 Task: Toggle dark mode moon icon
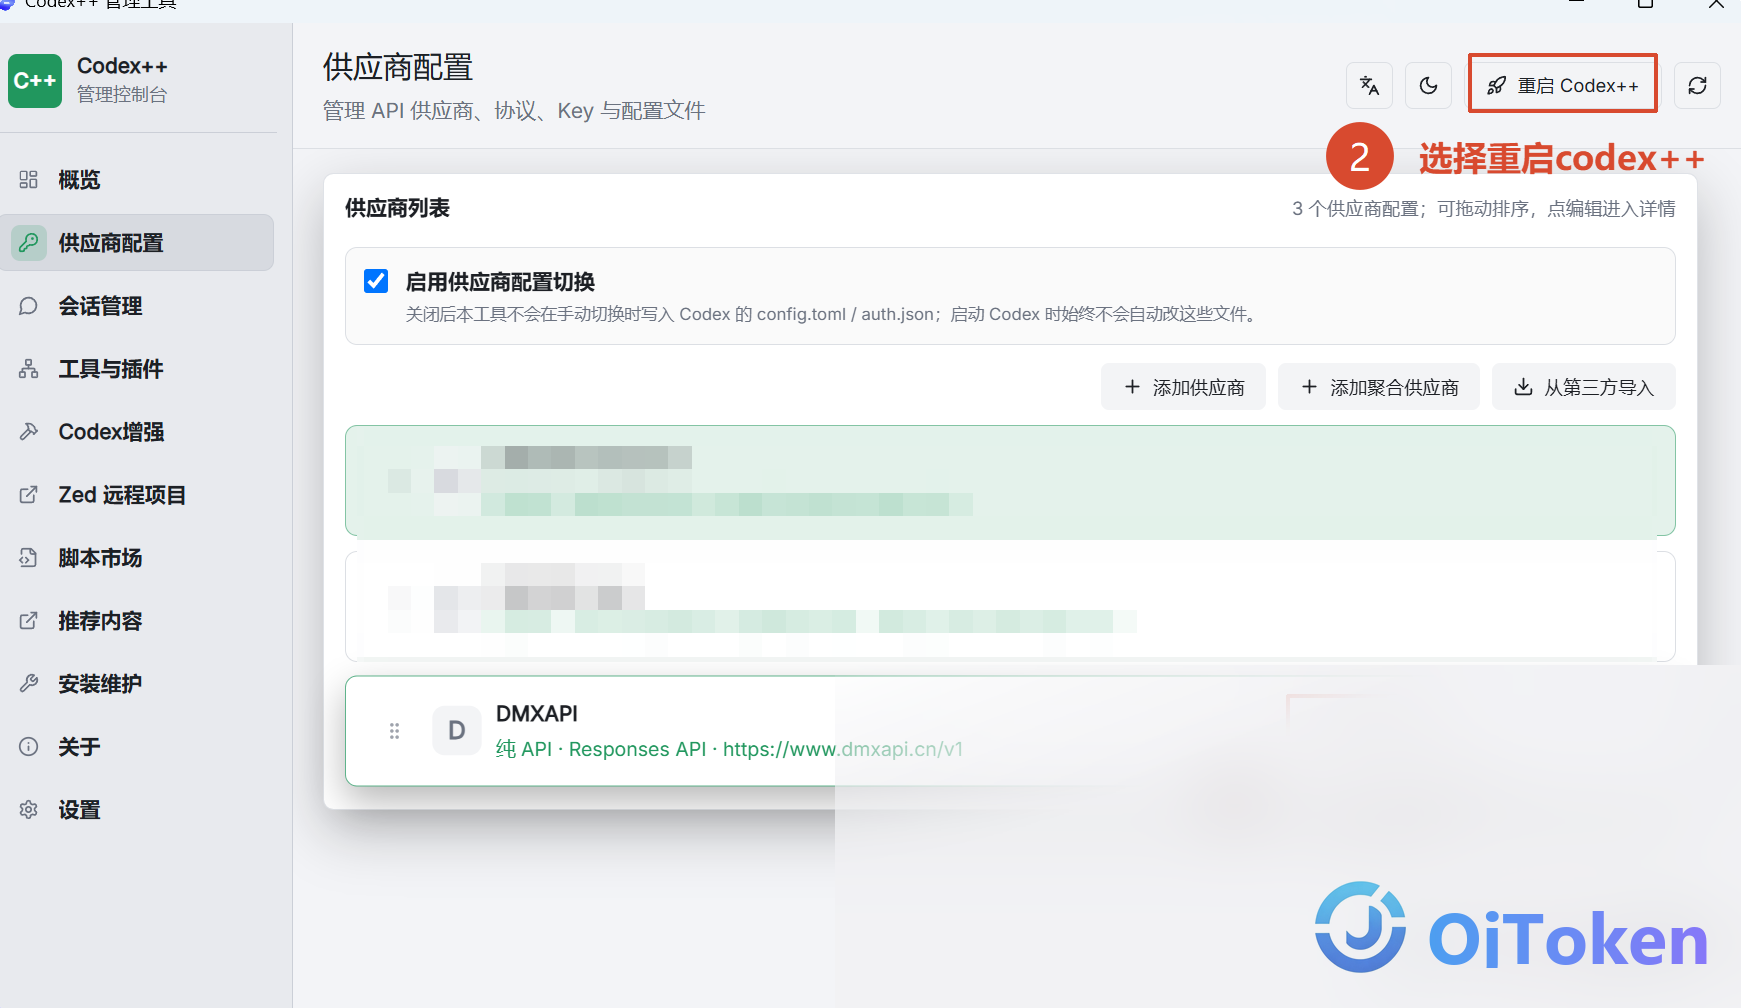pyautogui.click(x=1429, y=86)
